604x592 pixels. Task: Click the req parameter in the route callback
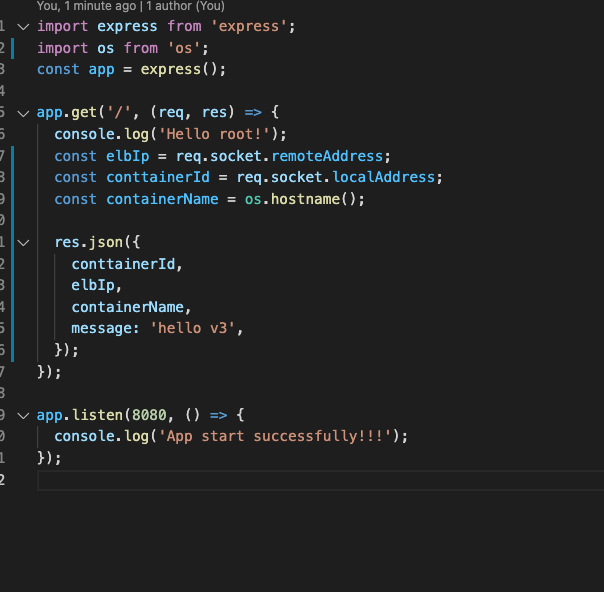[x=171, y=112]
